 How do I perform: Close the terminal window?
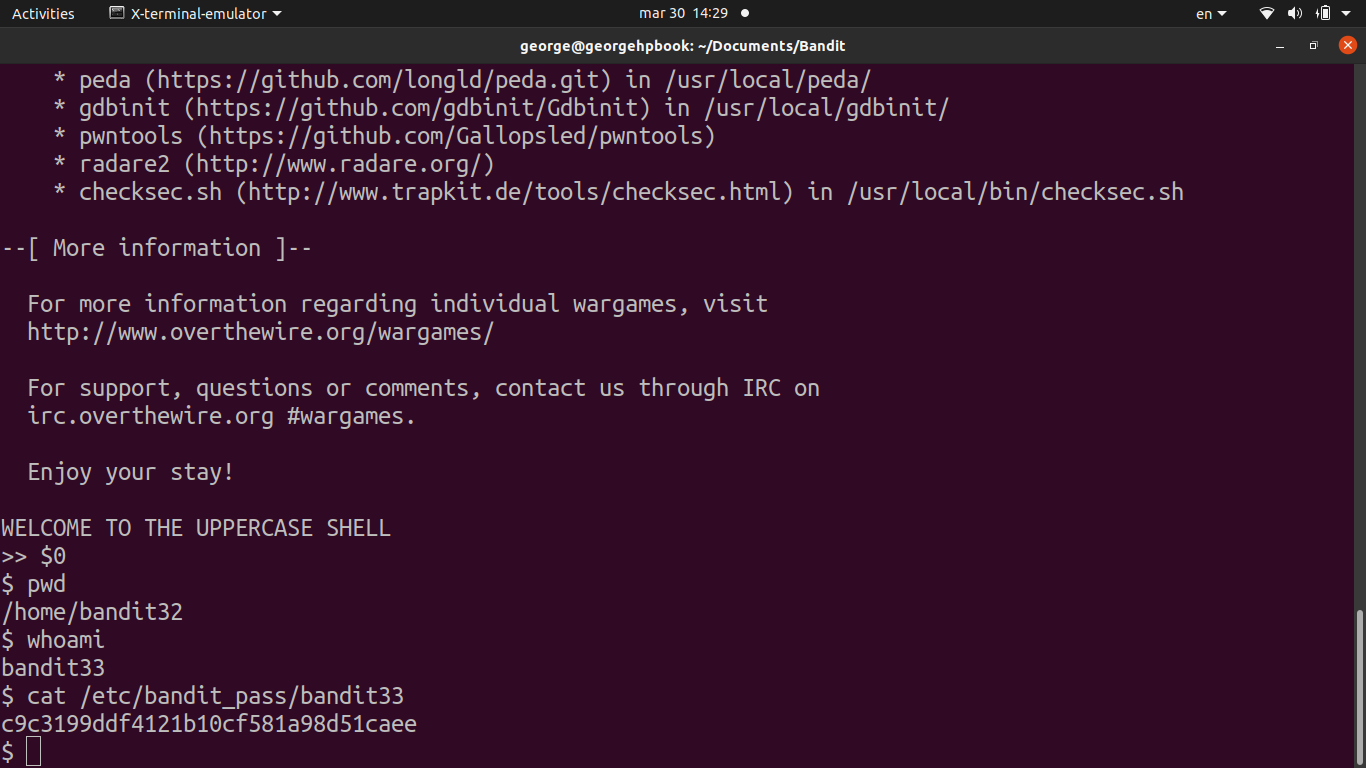tap(1347, 45)
